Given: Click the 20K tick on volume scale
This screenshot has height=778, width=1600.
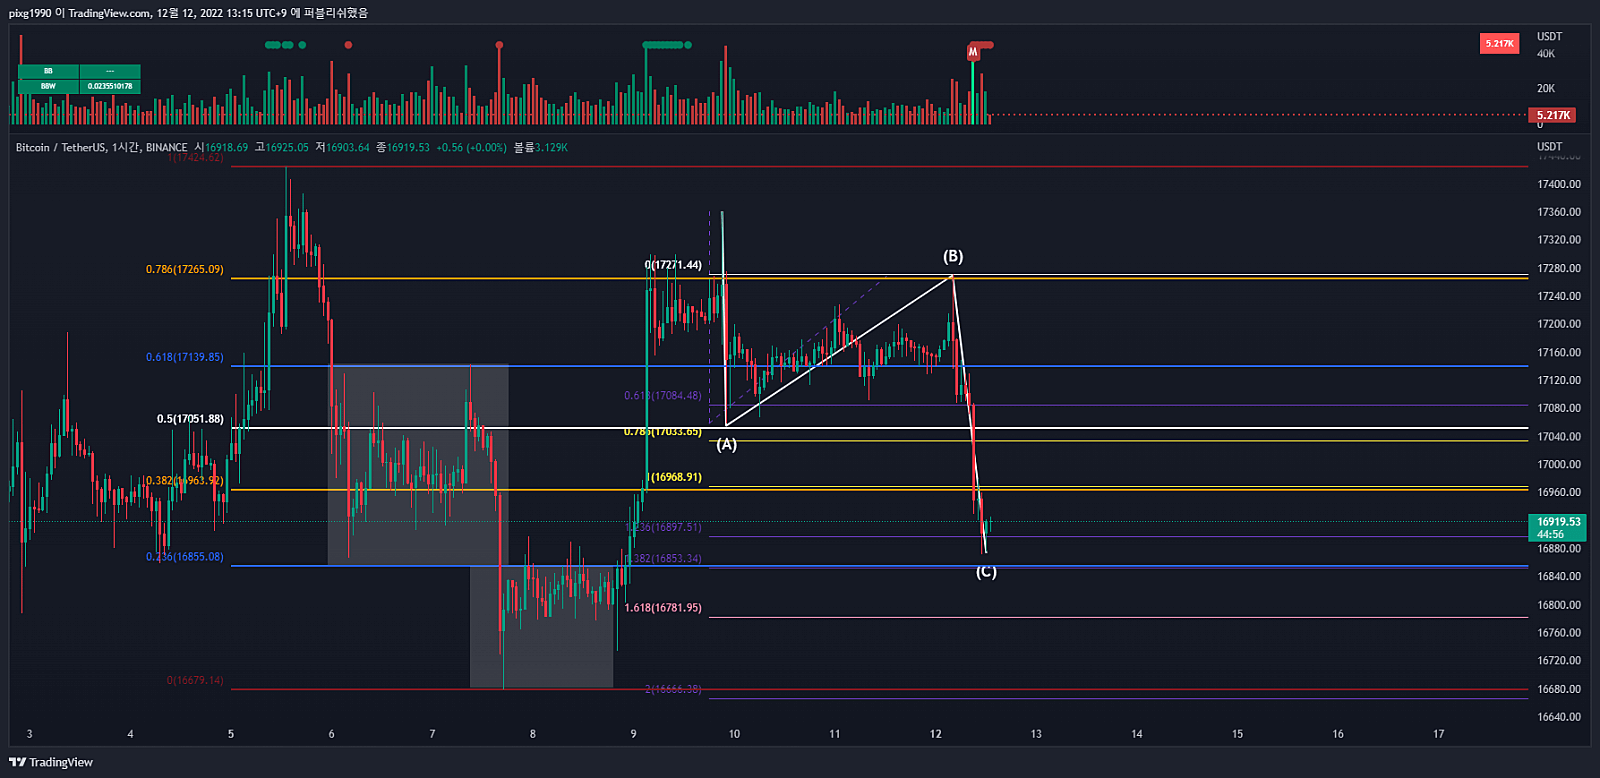Looking at the screenshot, I should 1546,89.
